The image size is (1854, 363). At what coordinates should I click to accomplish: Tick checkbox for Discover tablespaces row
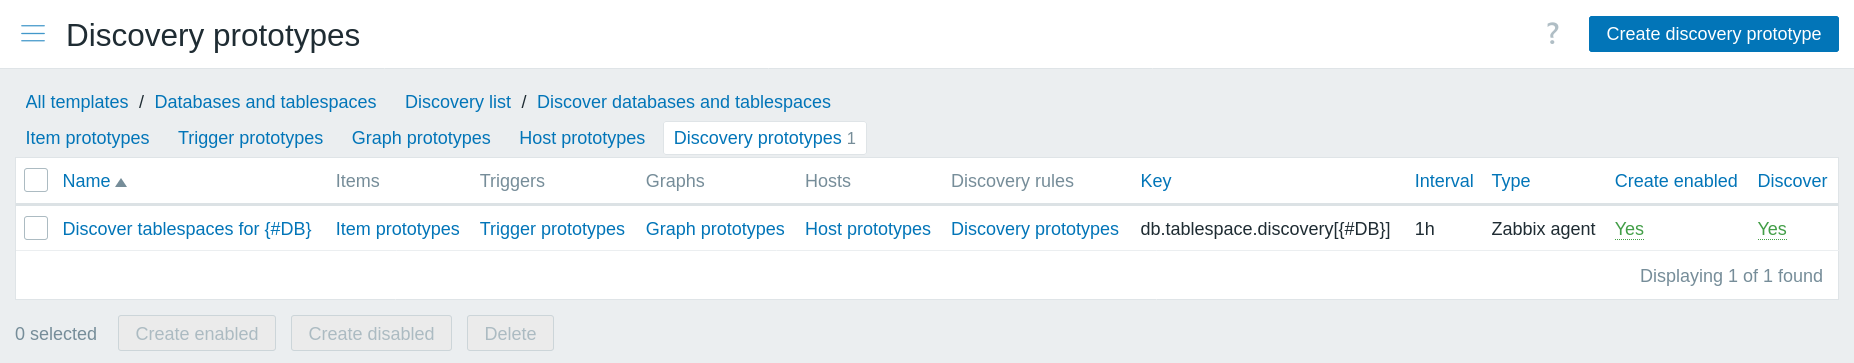(36, 228)
